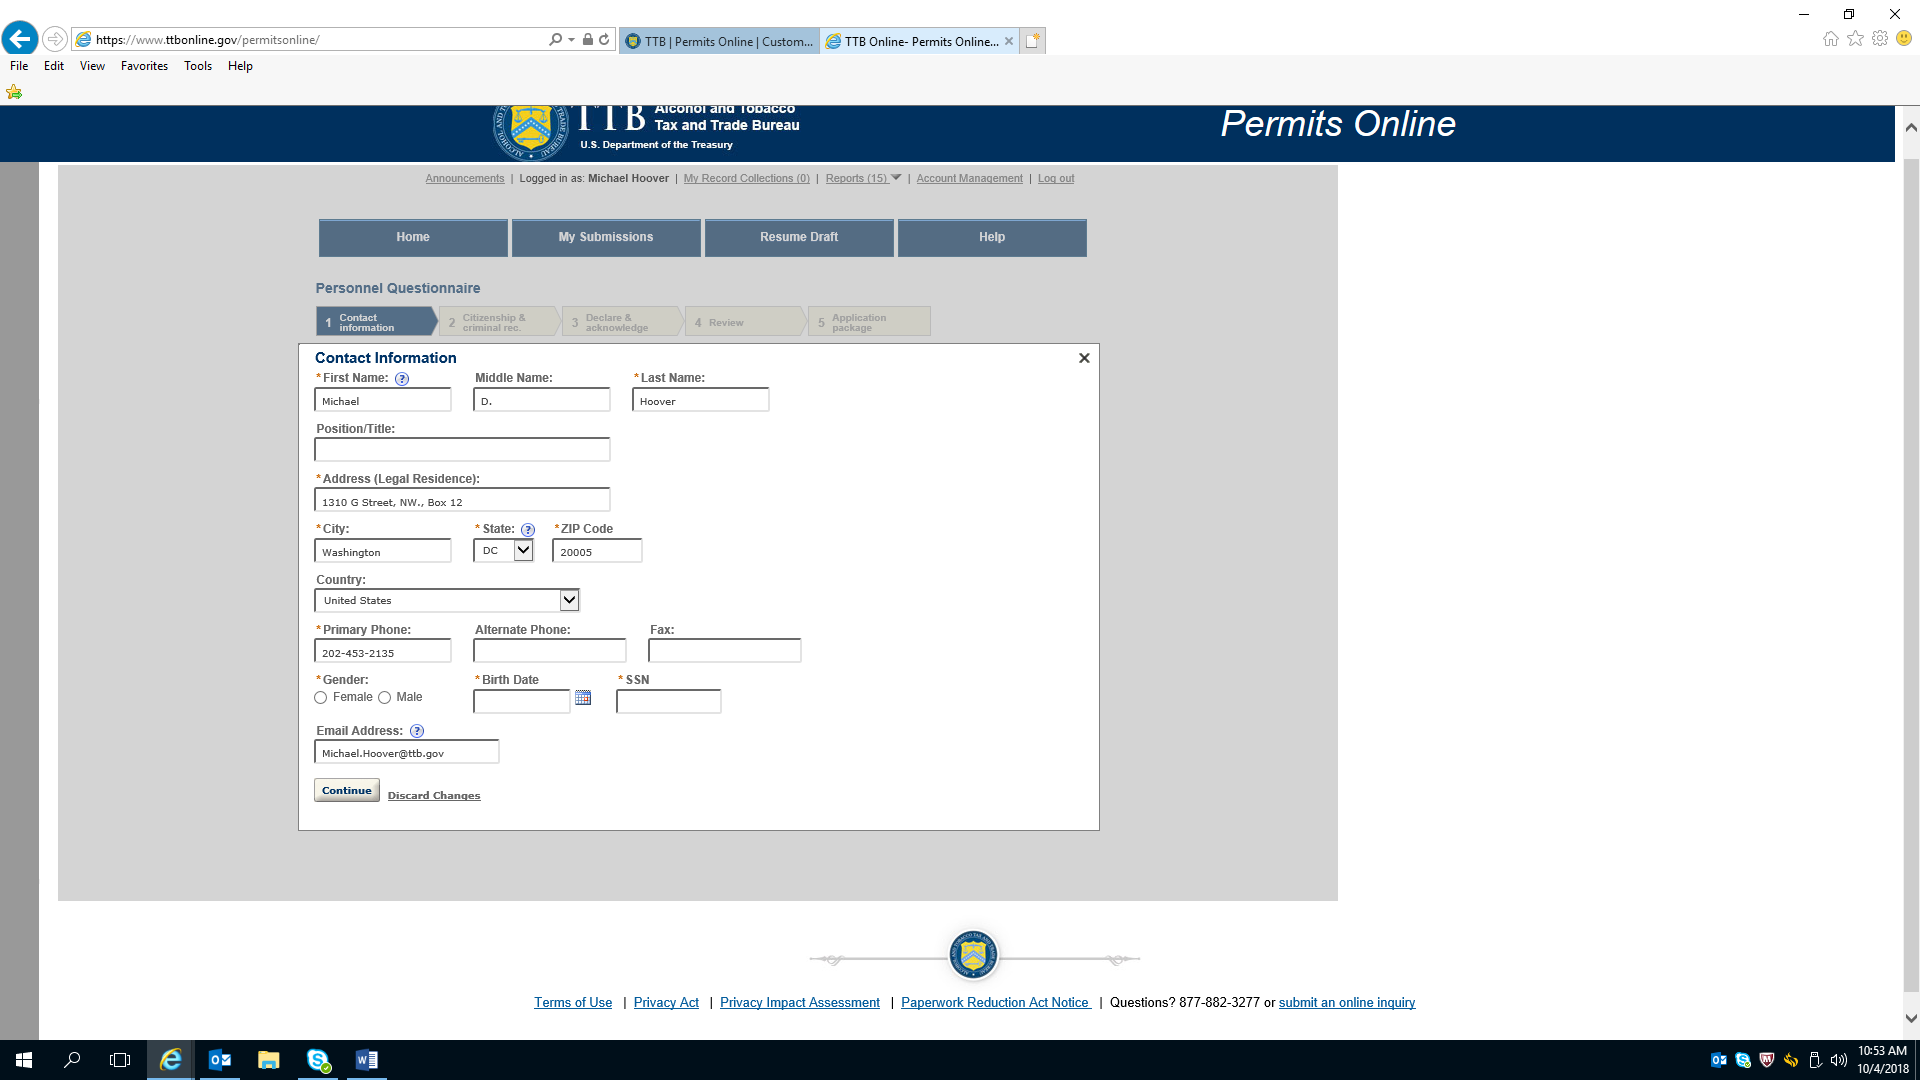Expand the Reports (15) dropdown arrow
This screenshot has height=1080, width=1920.
point(896,178)
